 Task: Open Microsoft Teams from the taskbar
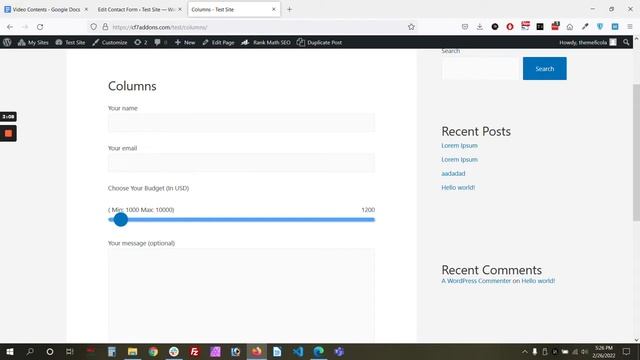[x=339, y=351]
